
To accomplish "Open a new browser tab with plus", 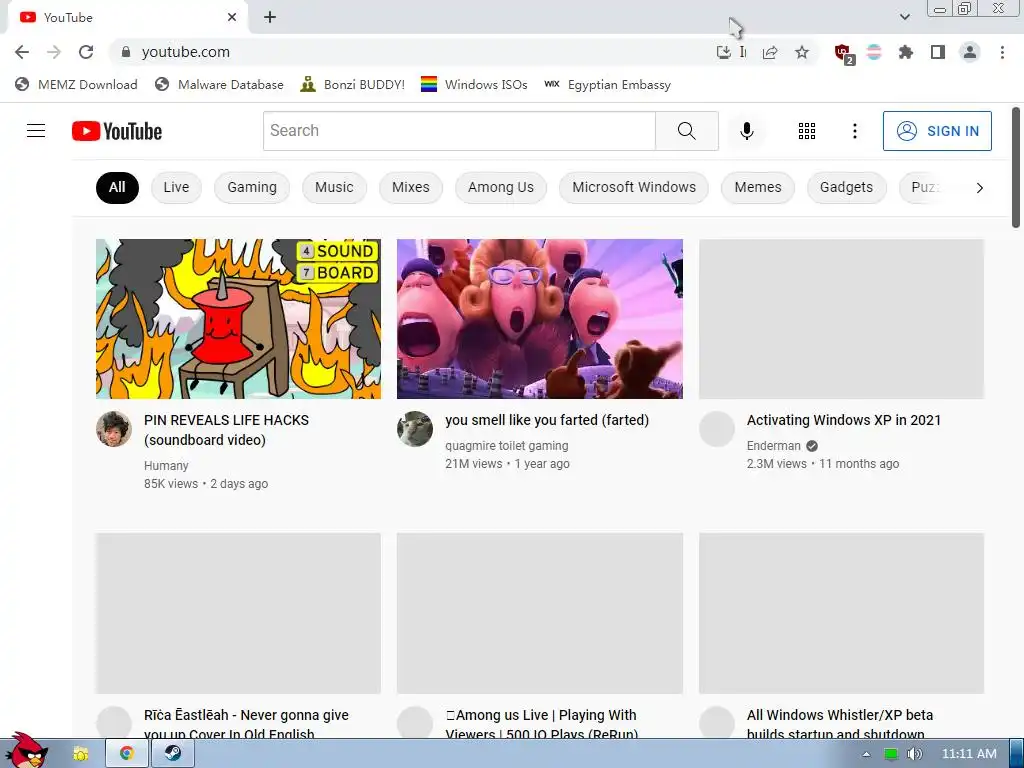I will 270,18.
